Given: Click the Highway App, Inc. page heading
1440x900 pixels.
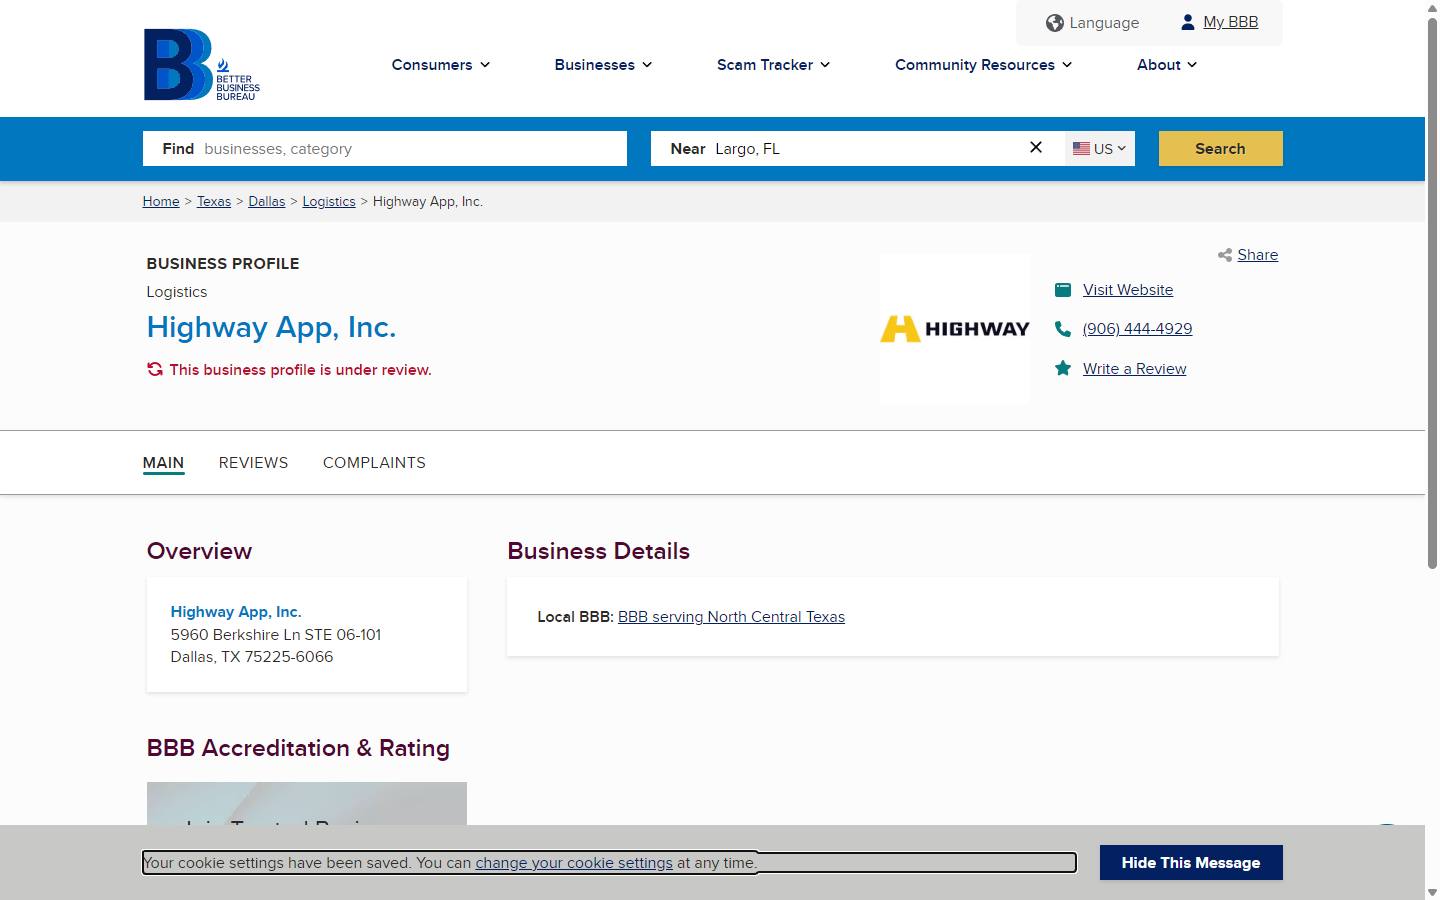Looking at the screenshot, I should [272, 328].
